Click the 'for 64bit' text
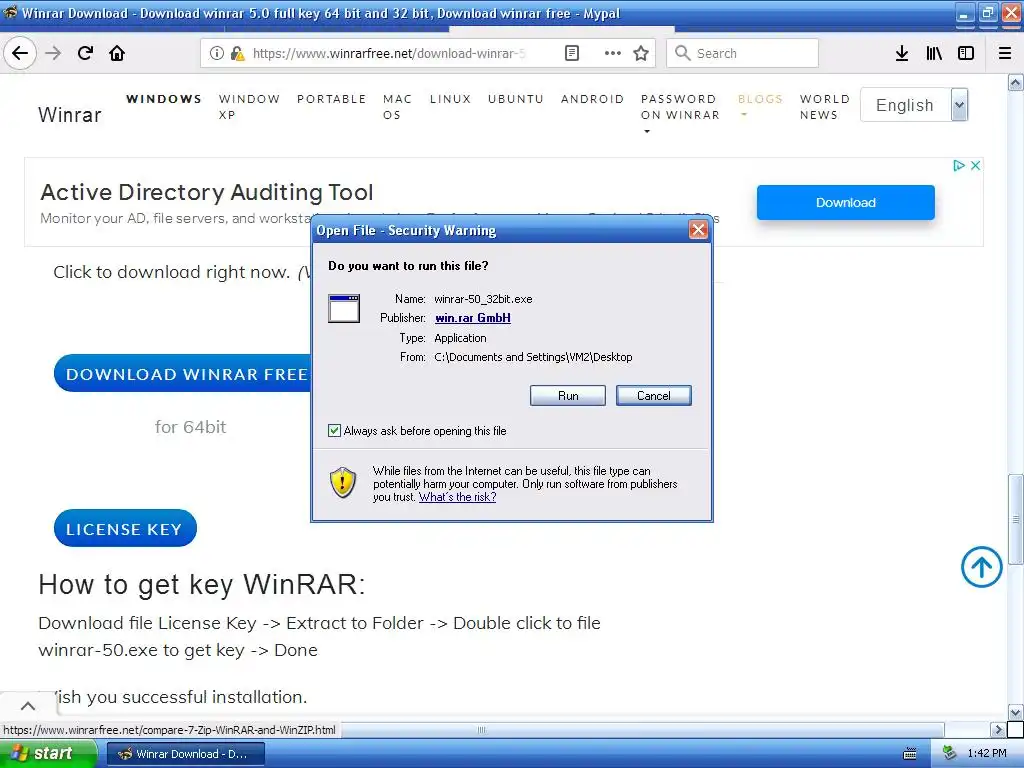 (190, 426)
